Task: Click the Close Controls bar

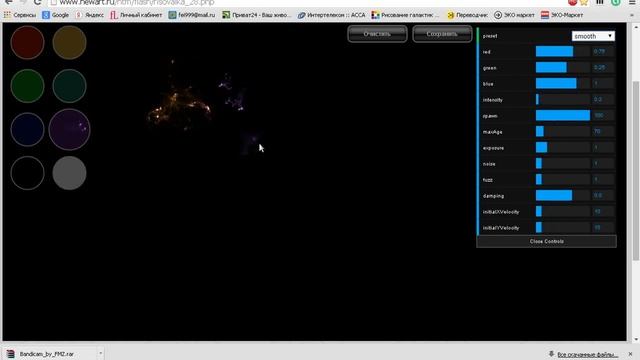Action: [547, 241]
